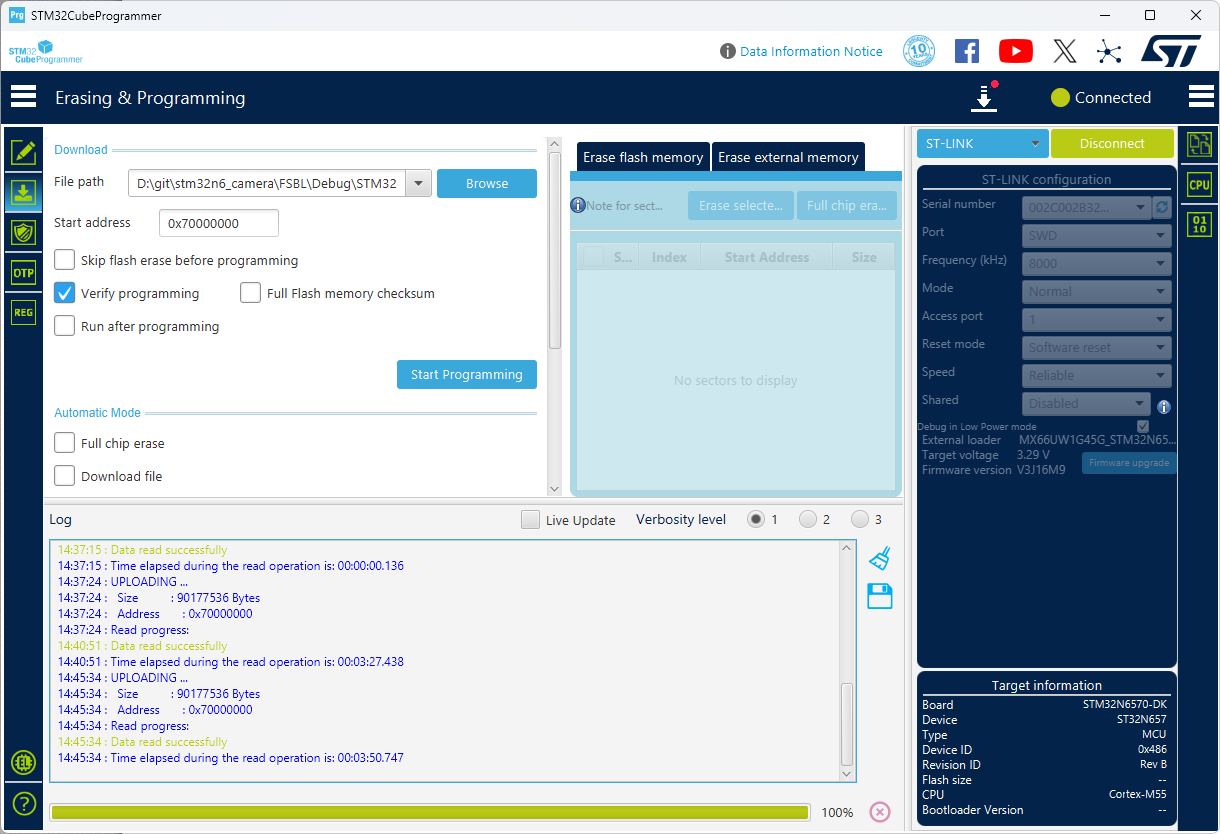Expand the File path dropdown arrow
Viewport: 1220px width, 834px height.
[419, 184]
